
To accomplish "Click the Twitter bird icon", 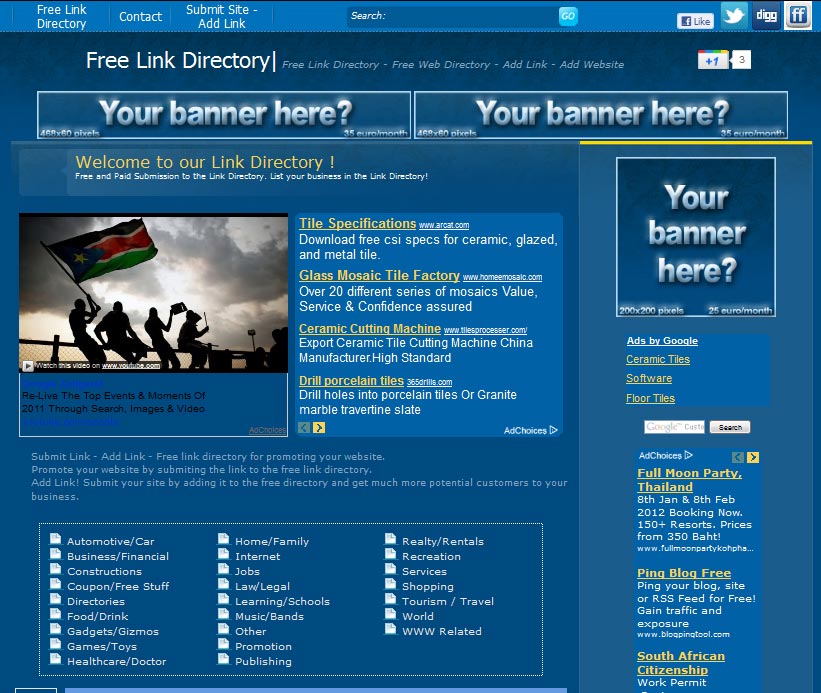I will (735, 15).
